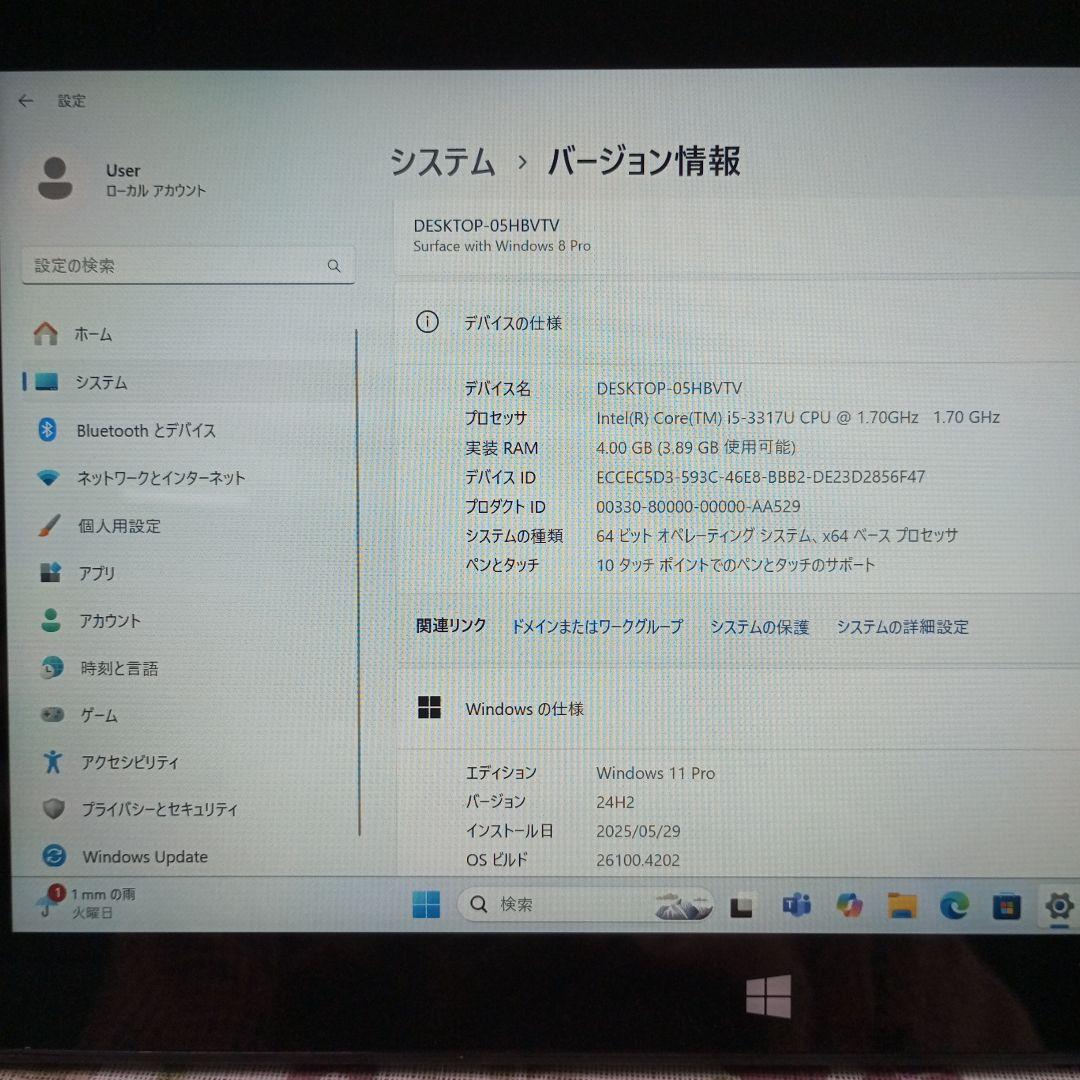
Task: Open the User local account profile
Action: [x=121, y=179]
